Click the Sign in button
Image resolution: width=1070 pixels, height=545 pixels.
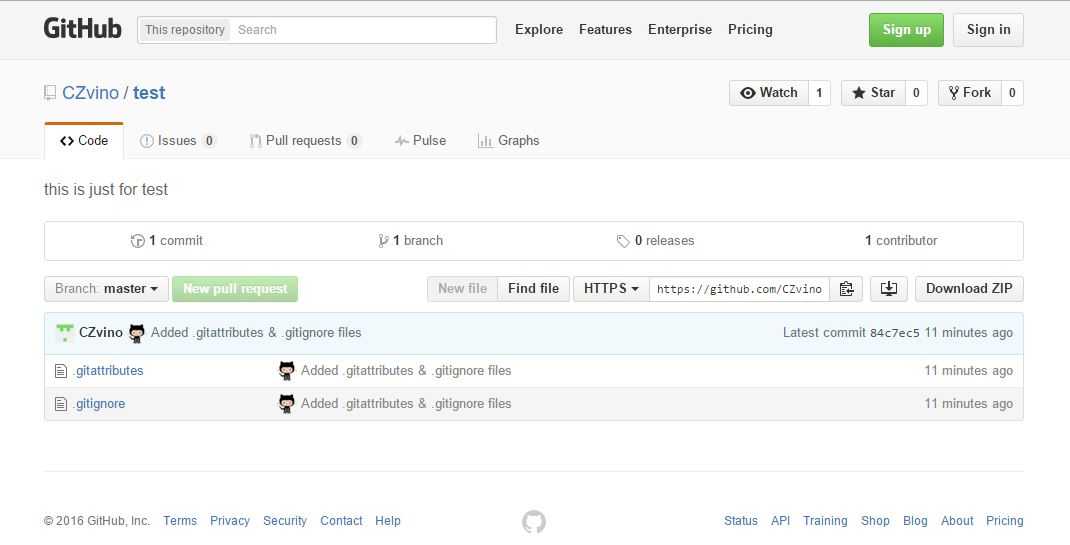(x=988, y=30)
